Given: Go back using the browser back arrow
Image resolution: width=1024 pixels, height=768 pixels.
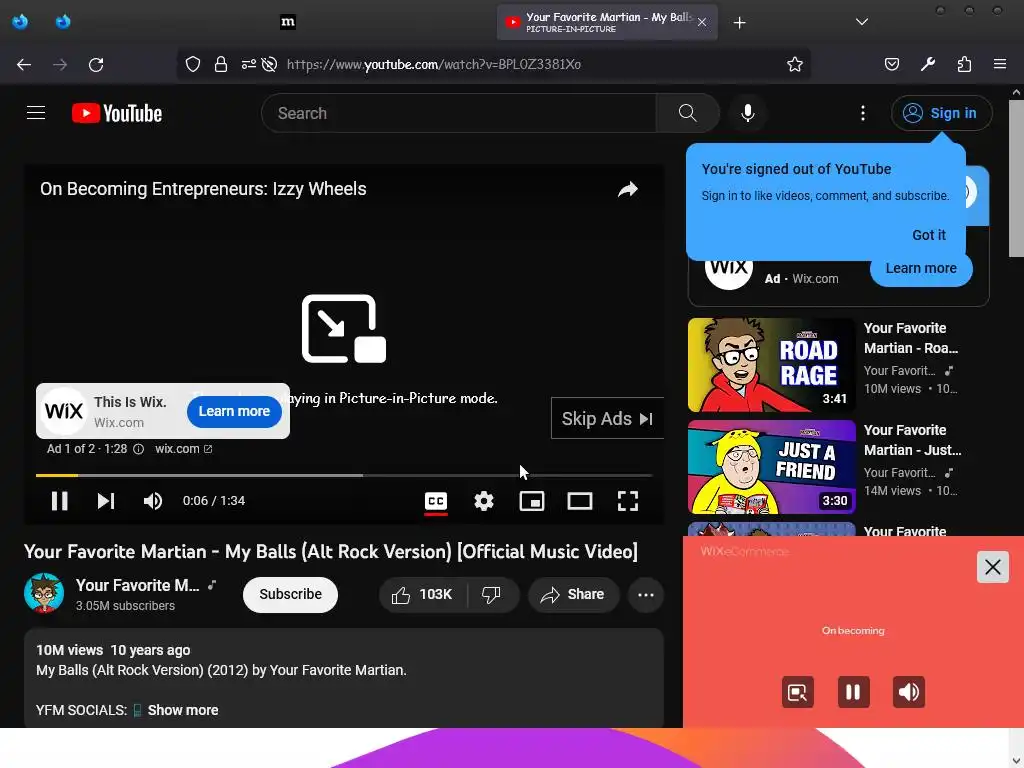Looking at the screenshot, I should (24, 65).
